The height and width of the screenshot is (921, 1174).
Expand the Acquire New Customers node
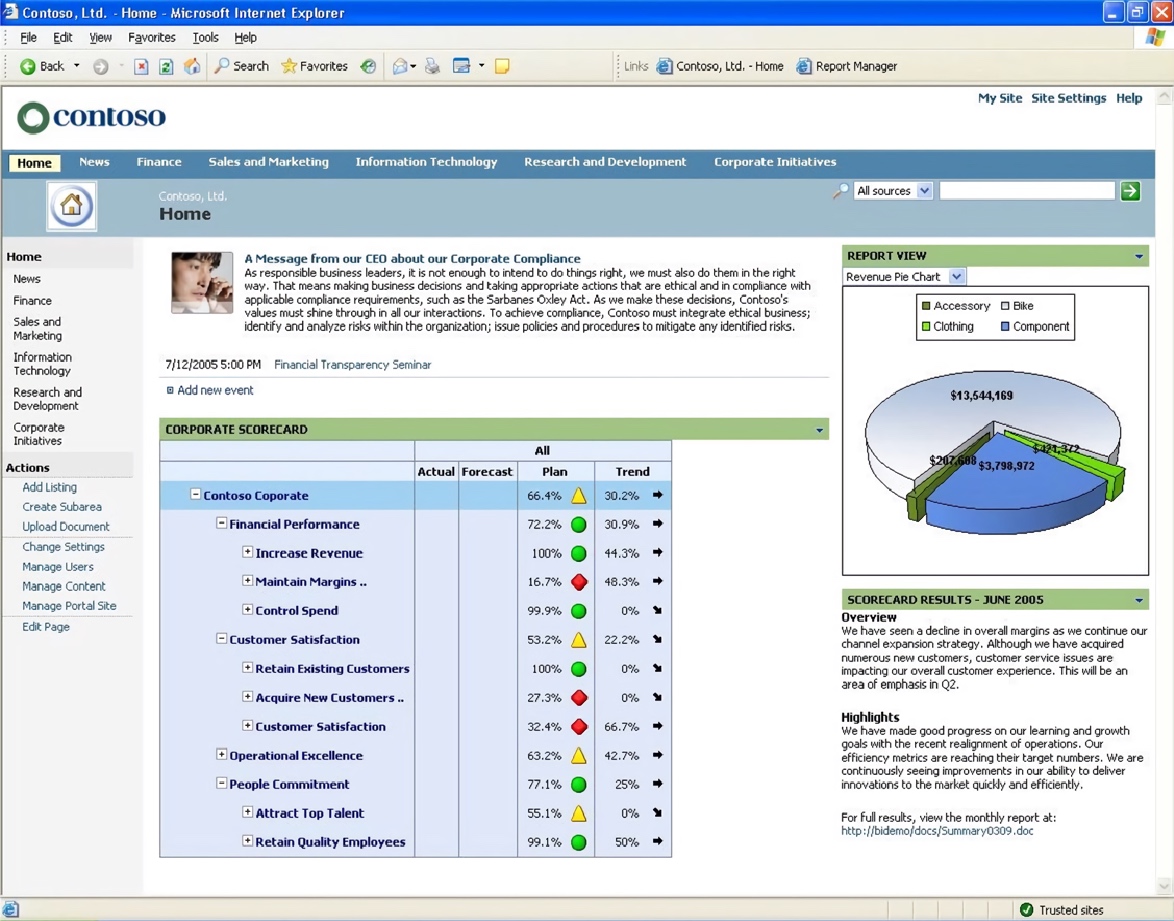(247, 696)
